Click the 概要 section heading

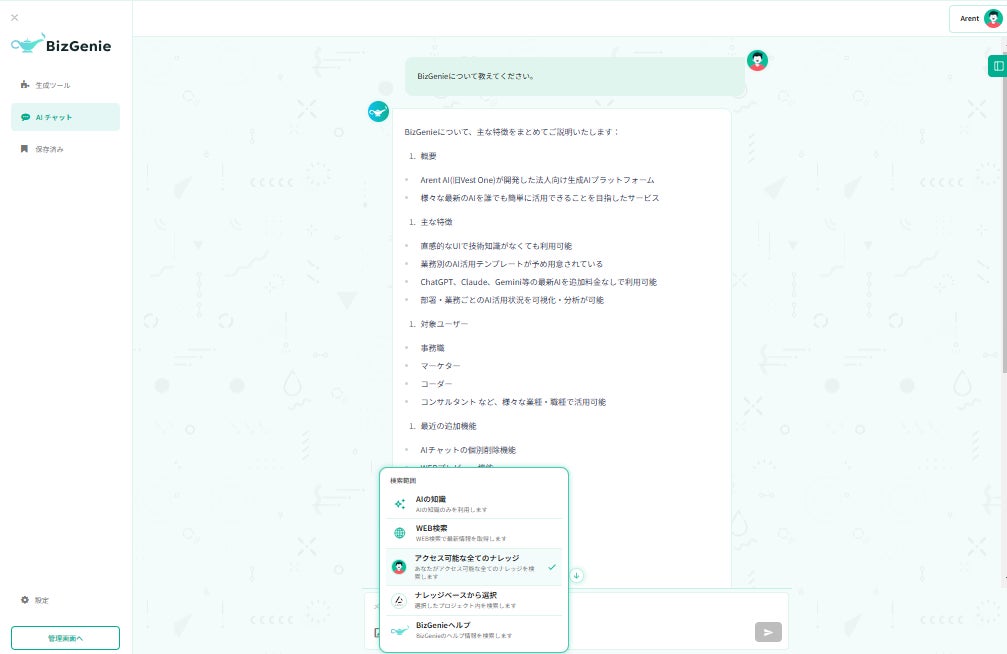click(x=428, y=156)
